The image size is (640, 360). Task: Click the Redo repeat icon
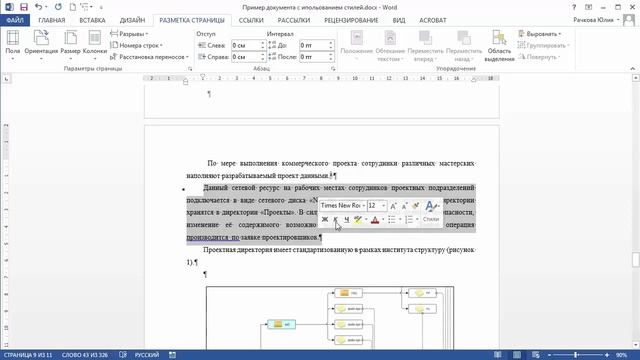[58, 7]
